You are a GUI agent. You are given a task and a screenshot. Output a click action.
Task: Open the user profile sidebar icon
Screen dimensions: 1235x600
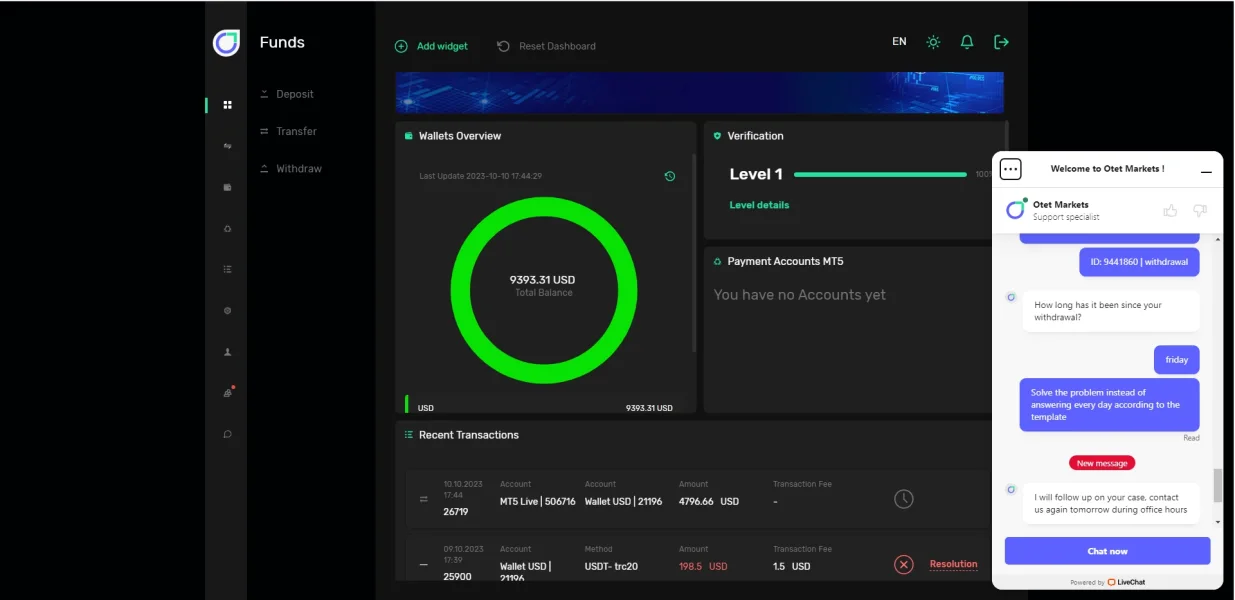coord(228,352)
